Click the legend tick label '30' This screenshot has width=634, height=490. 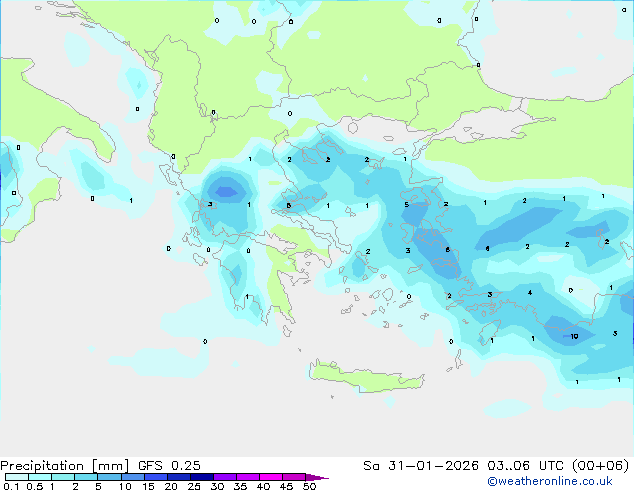click(217, 486)
